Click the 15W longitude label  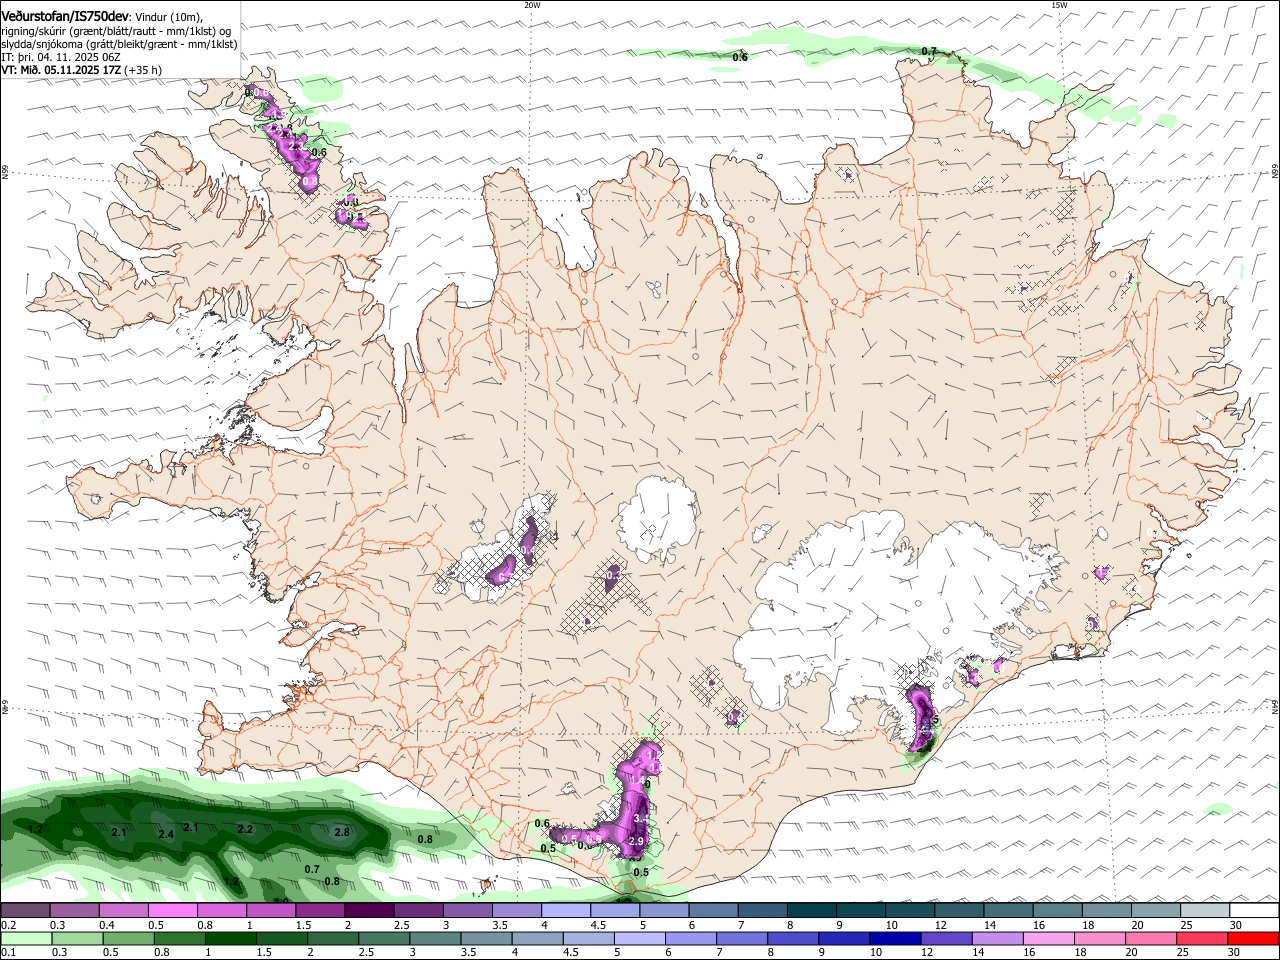[x=1059, y=5]
